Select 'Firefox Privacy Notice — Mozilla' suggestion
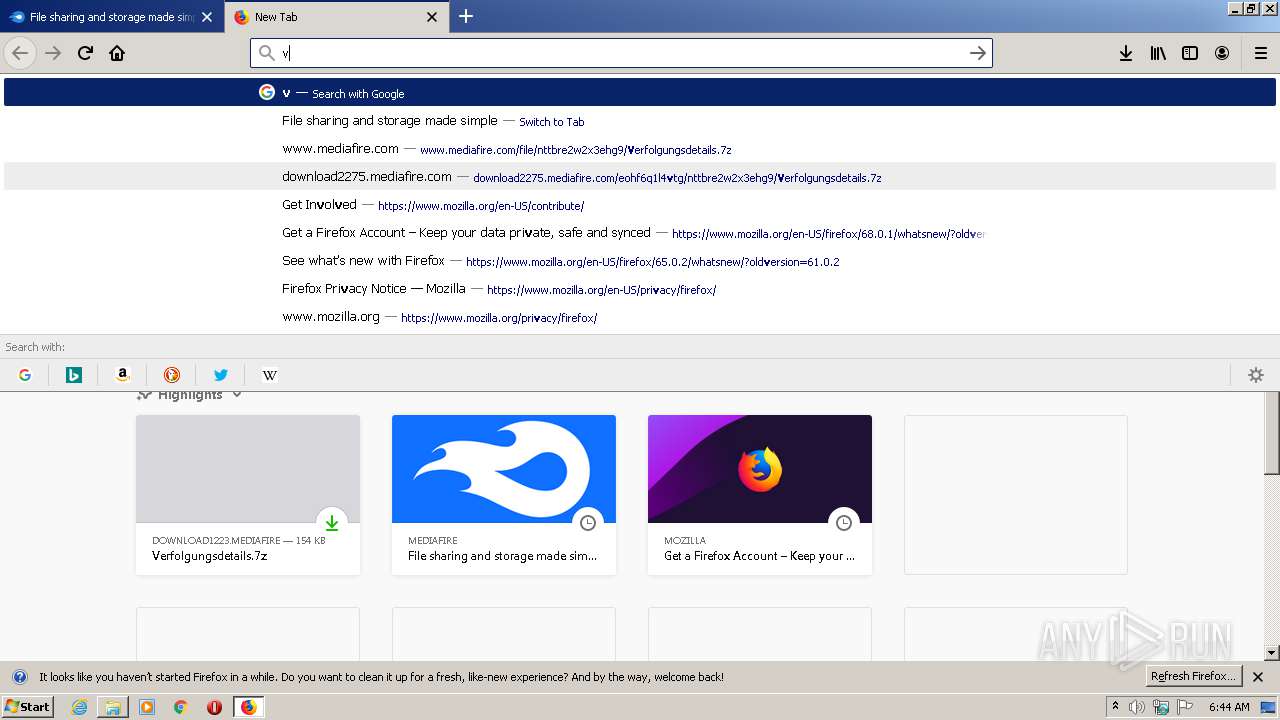The width and height of the screenshot is (1280, 720). tap(640, 289)
